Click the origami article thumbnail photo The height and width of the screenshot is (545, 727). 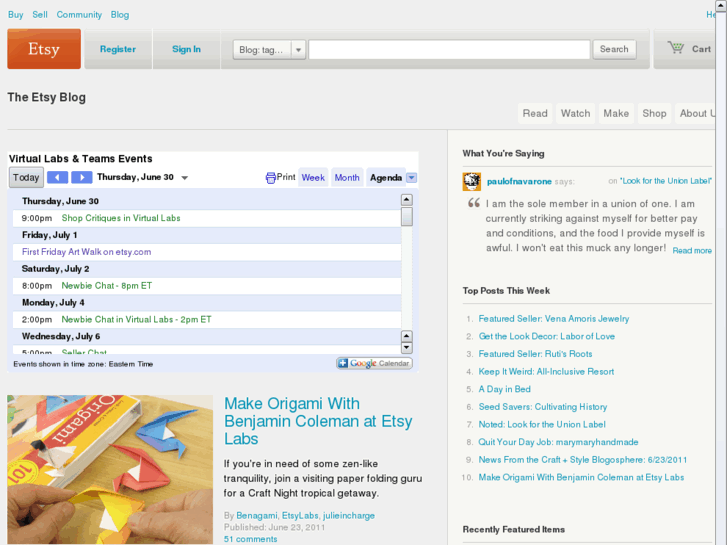(110, 469)
